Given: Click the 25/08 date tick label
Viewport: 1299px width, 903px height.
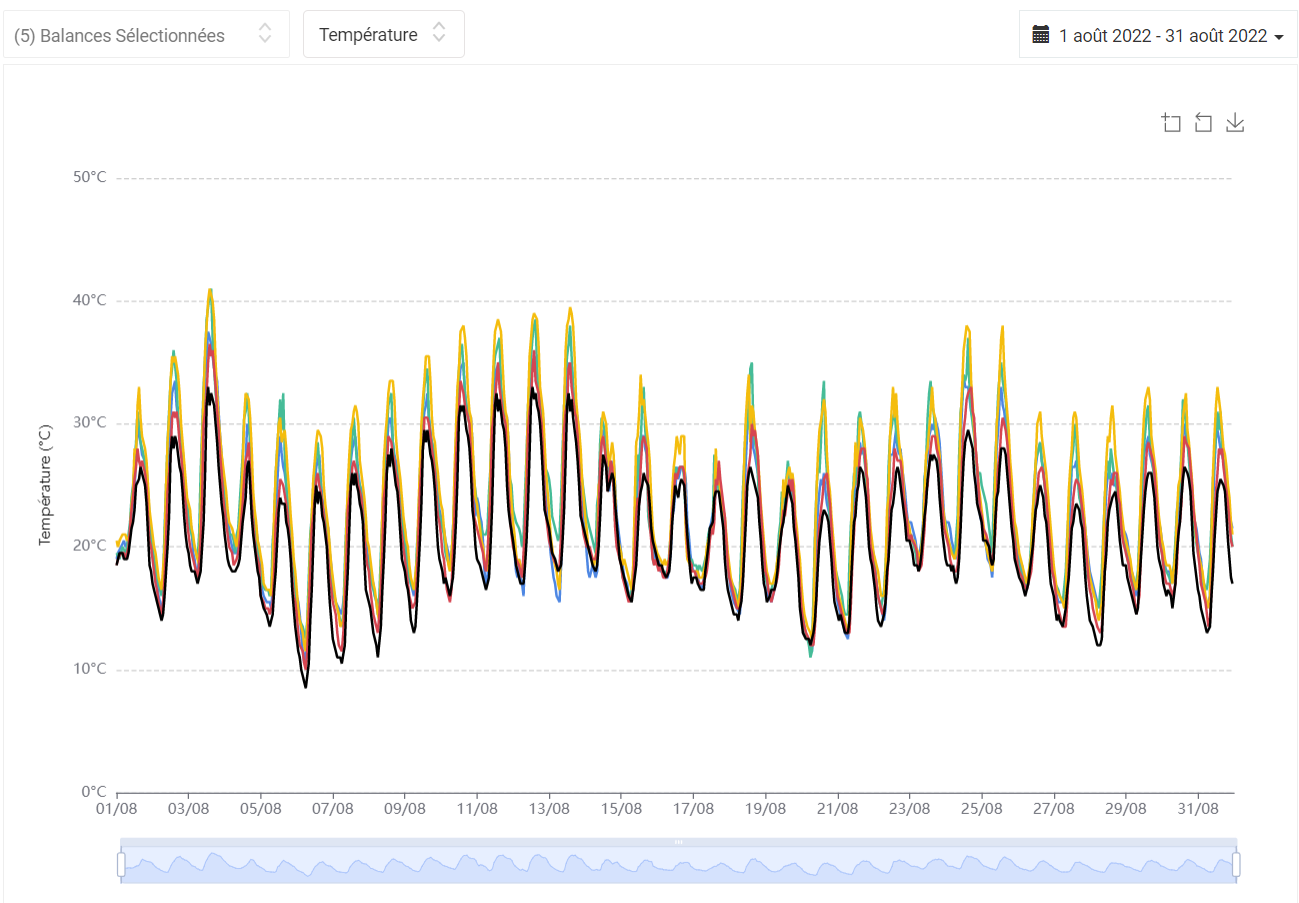Looking at the screenshot, I should click(981, 809).
